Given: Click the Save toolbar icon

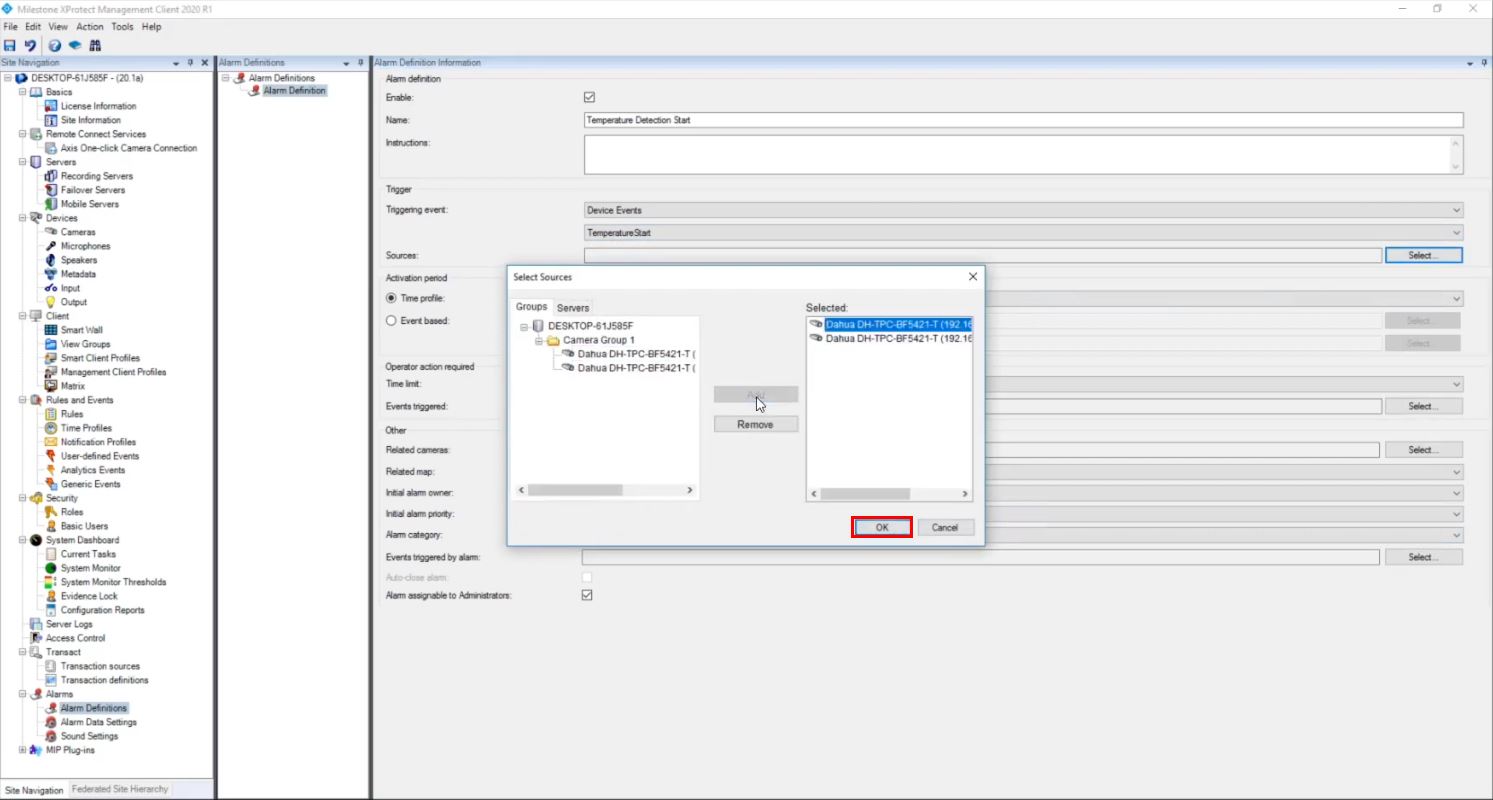Looking at the screenshot, I should coord(10,46).
